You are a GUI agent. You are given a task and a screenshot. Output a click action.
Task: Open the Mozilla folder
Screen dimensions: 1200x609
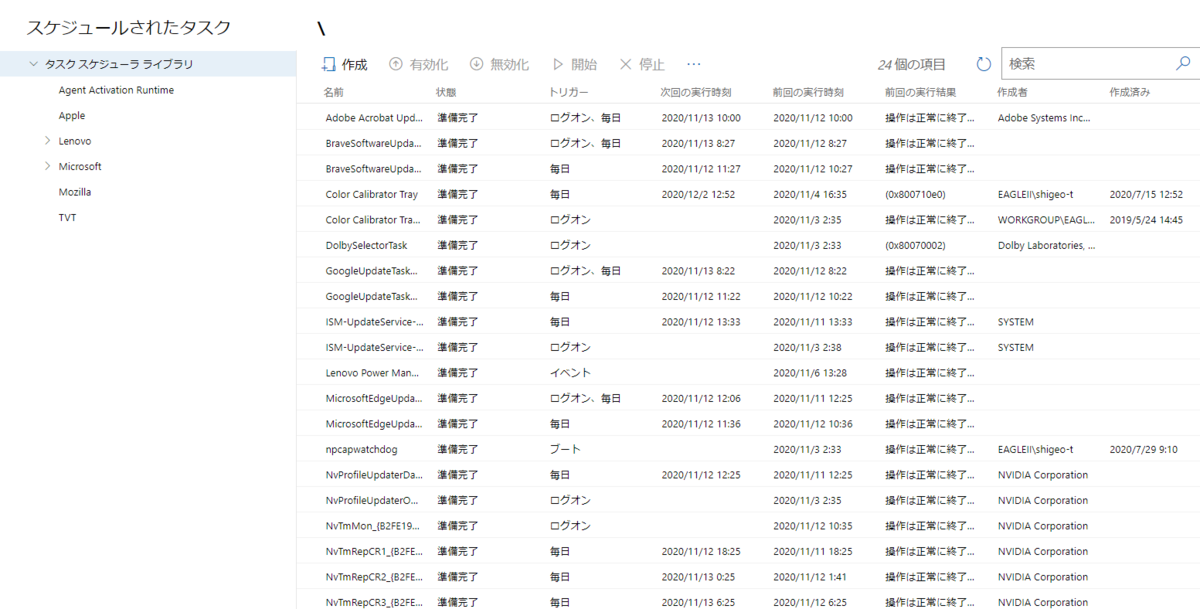[x=74, y=190]
